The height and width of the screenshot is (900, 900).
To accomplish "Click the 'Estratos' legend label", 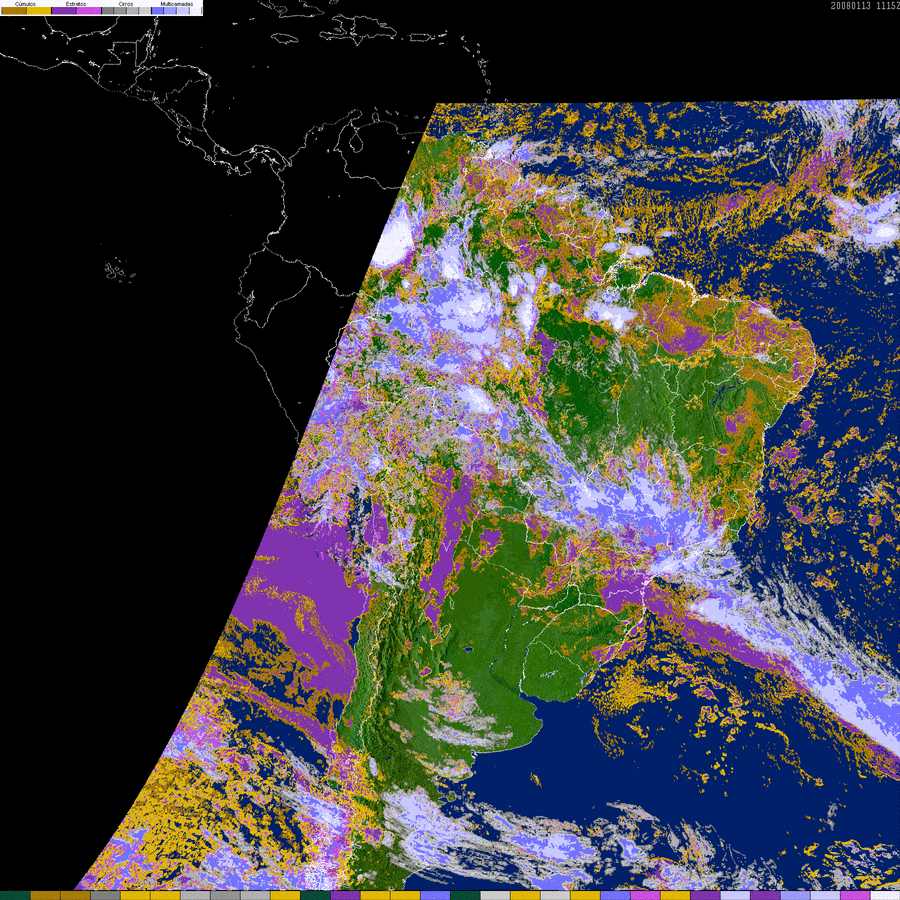I will pyautogui.click(x=76, y=4).
